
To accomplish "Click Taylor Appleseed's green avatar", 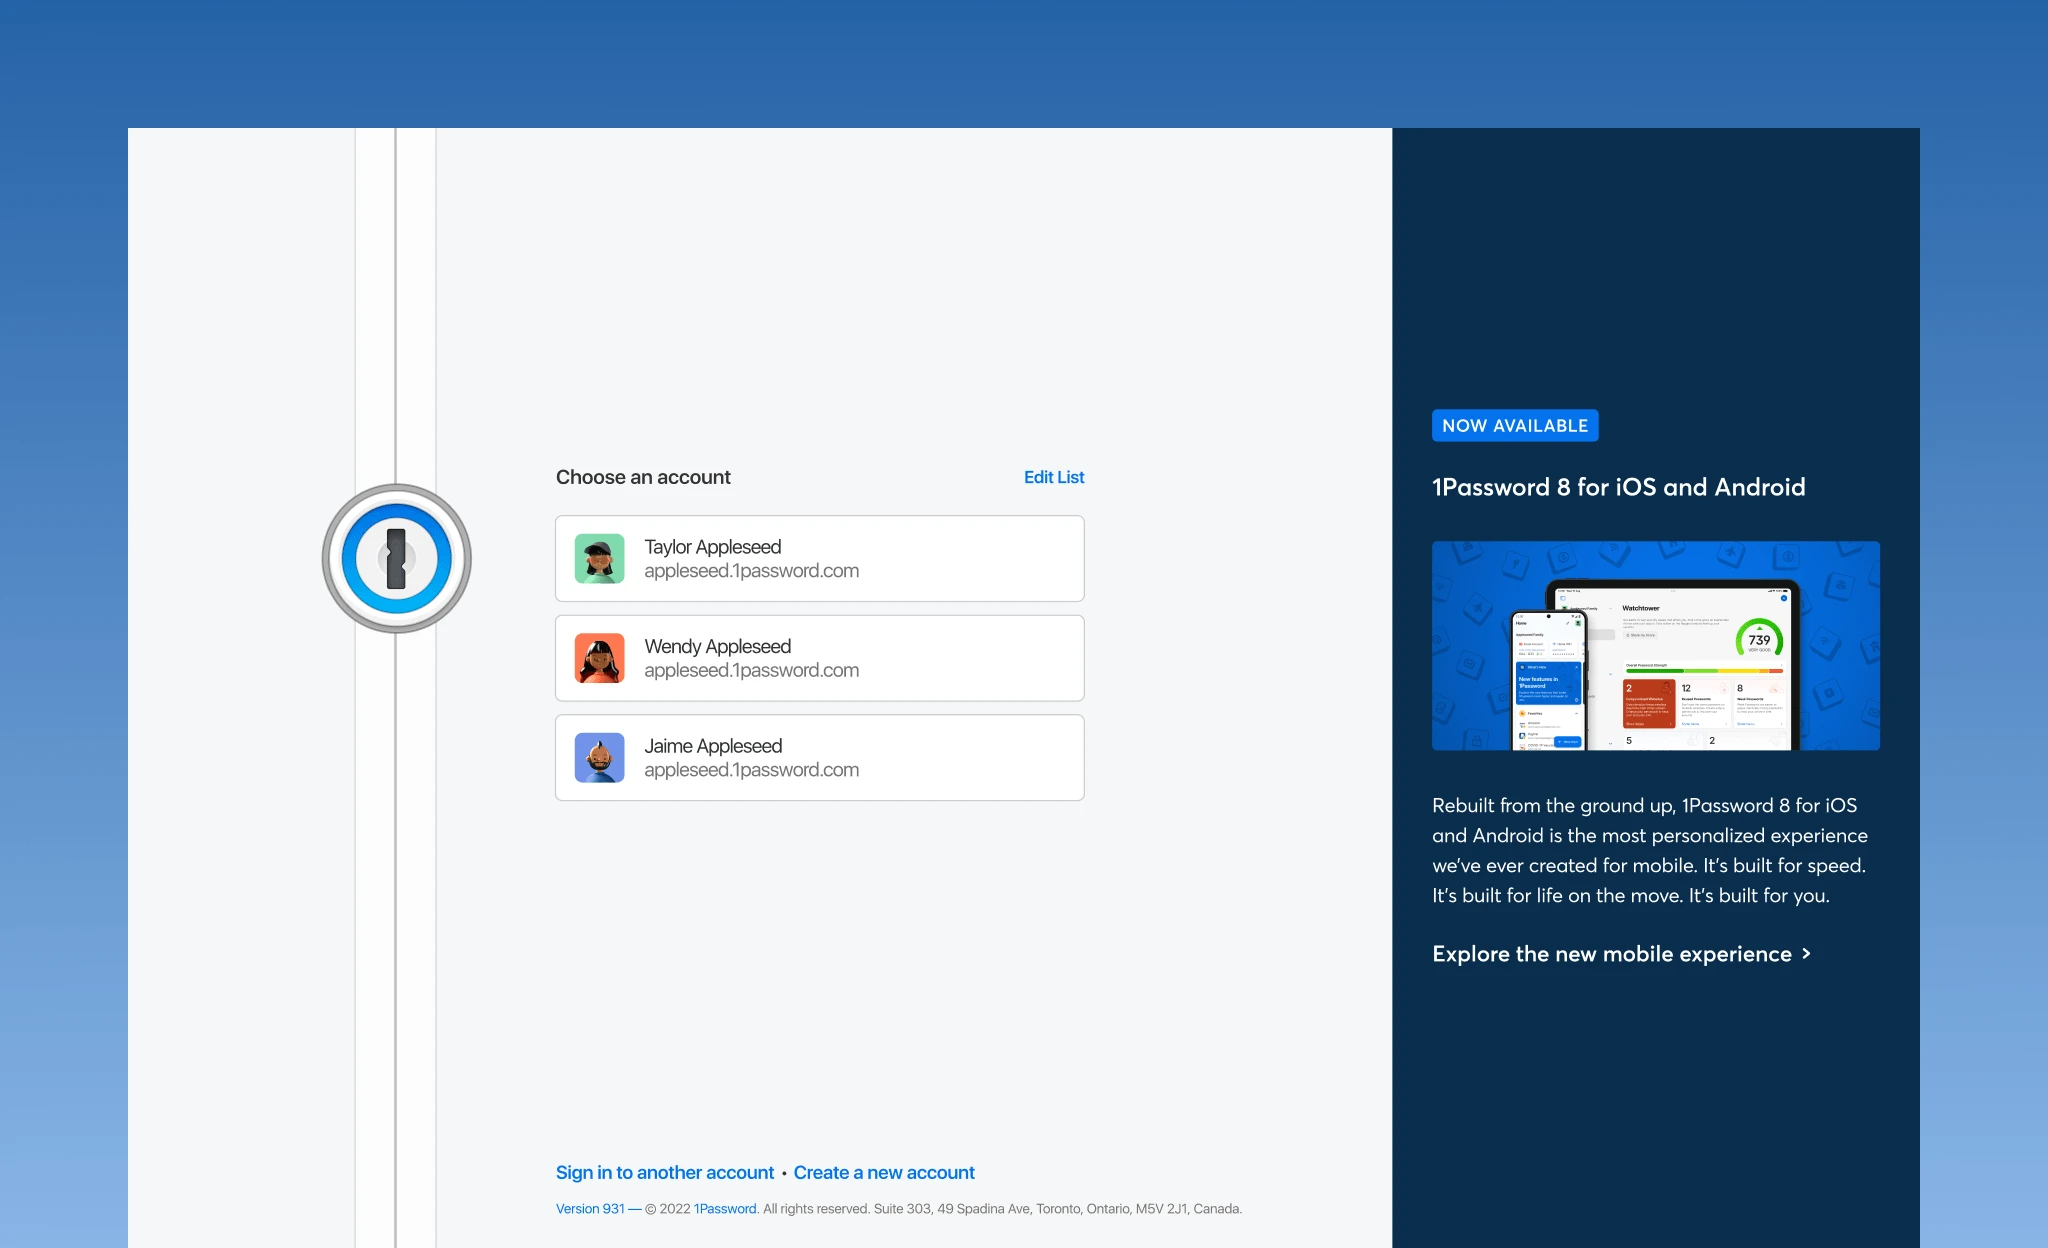I will pos(600,559).
